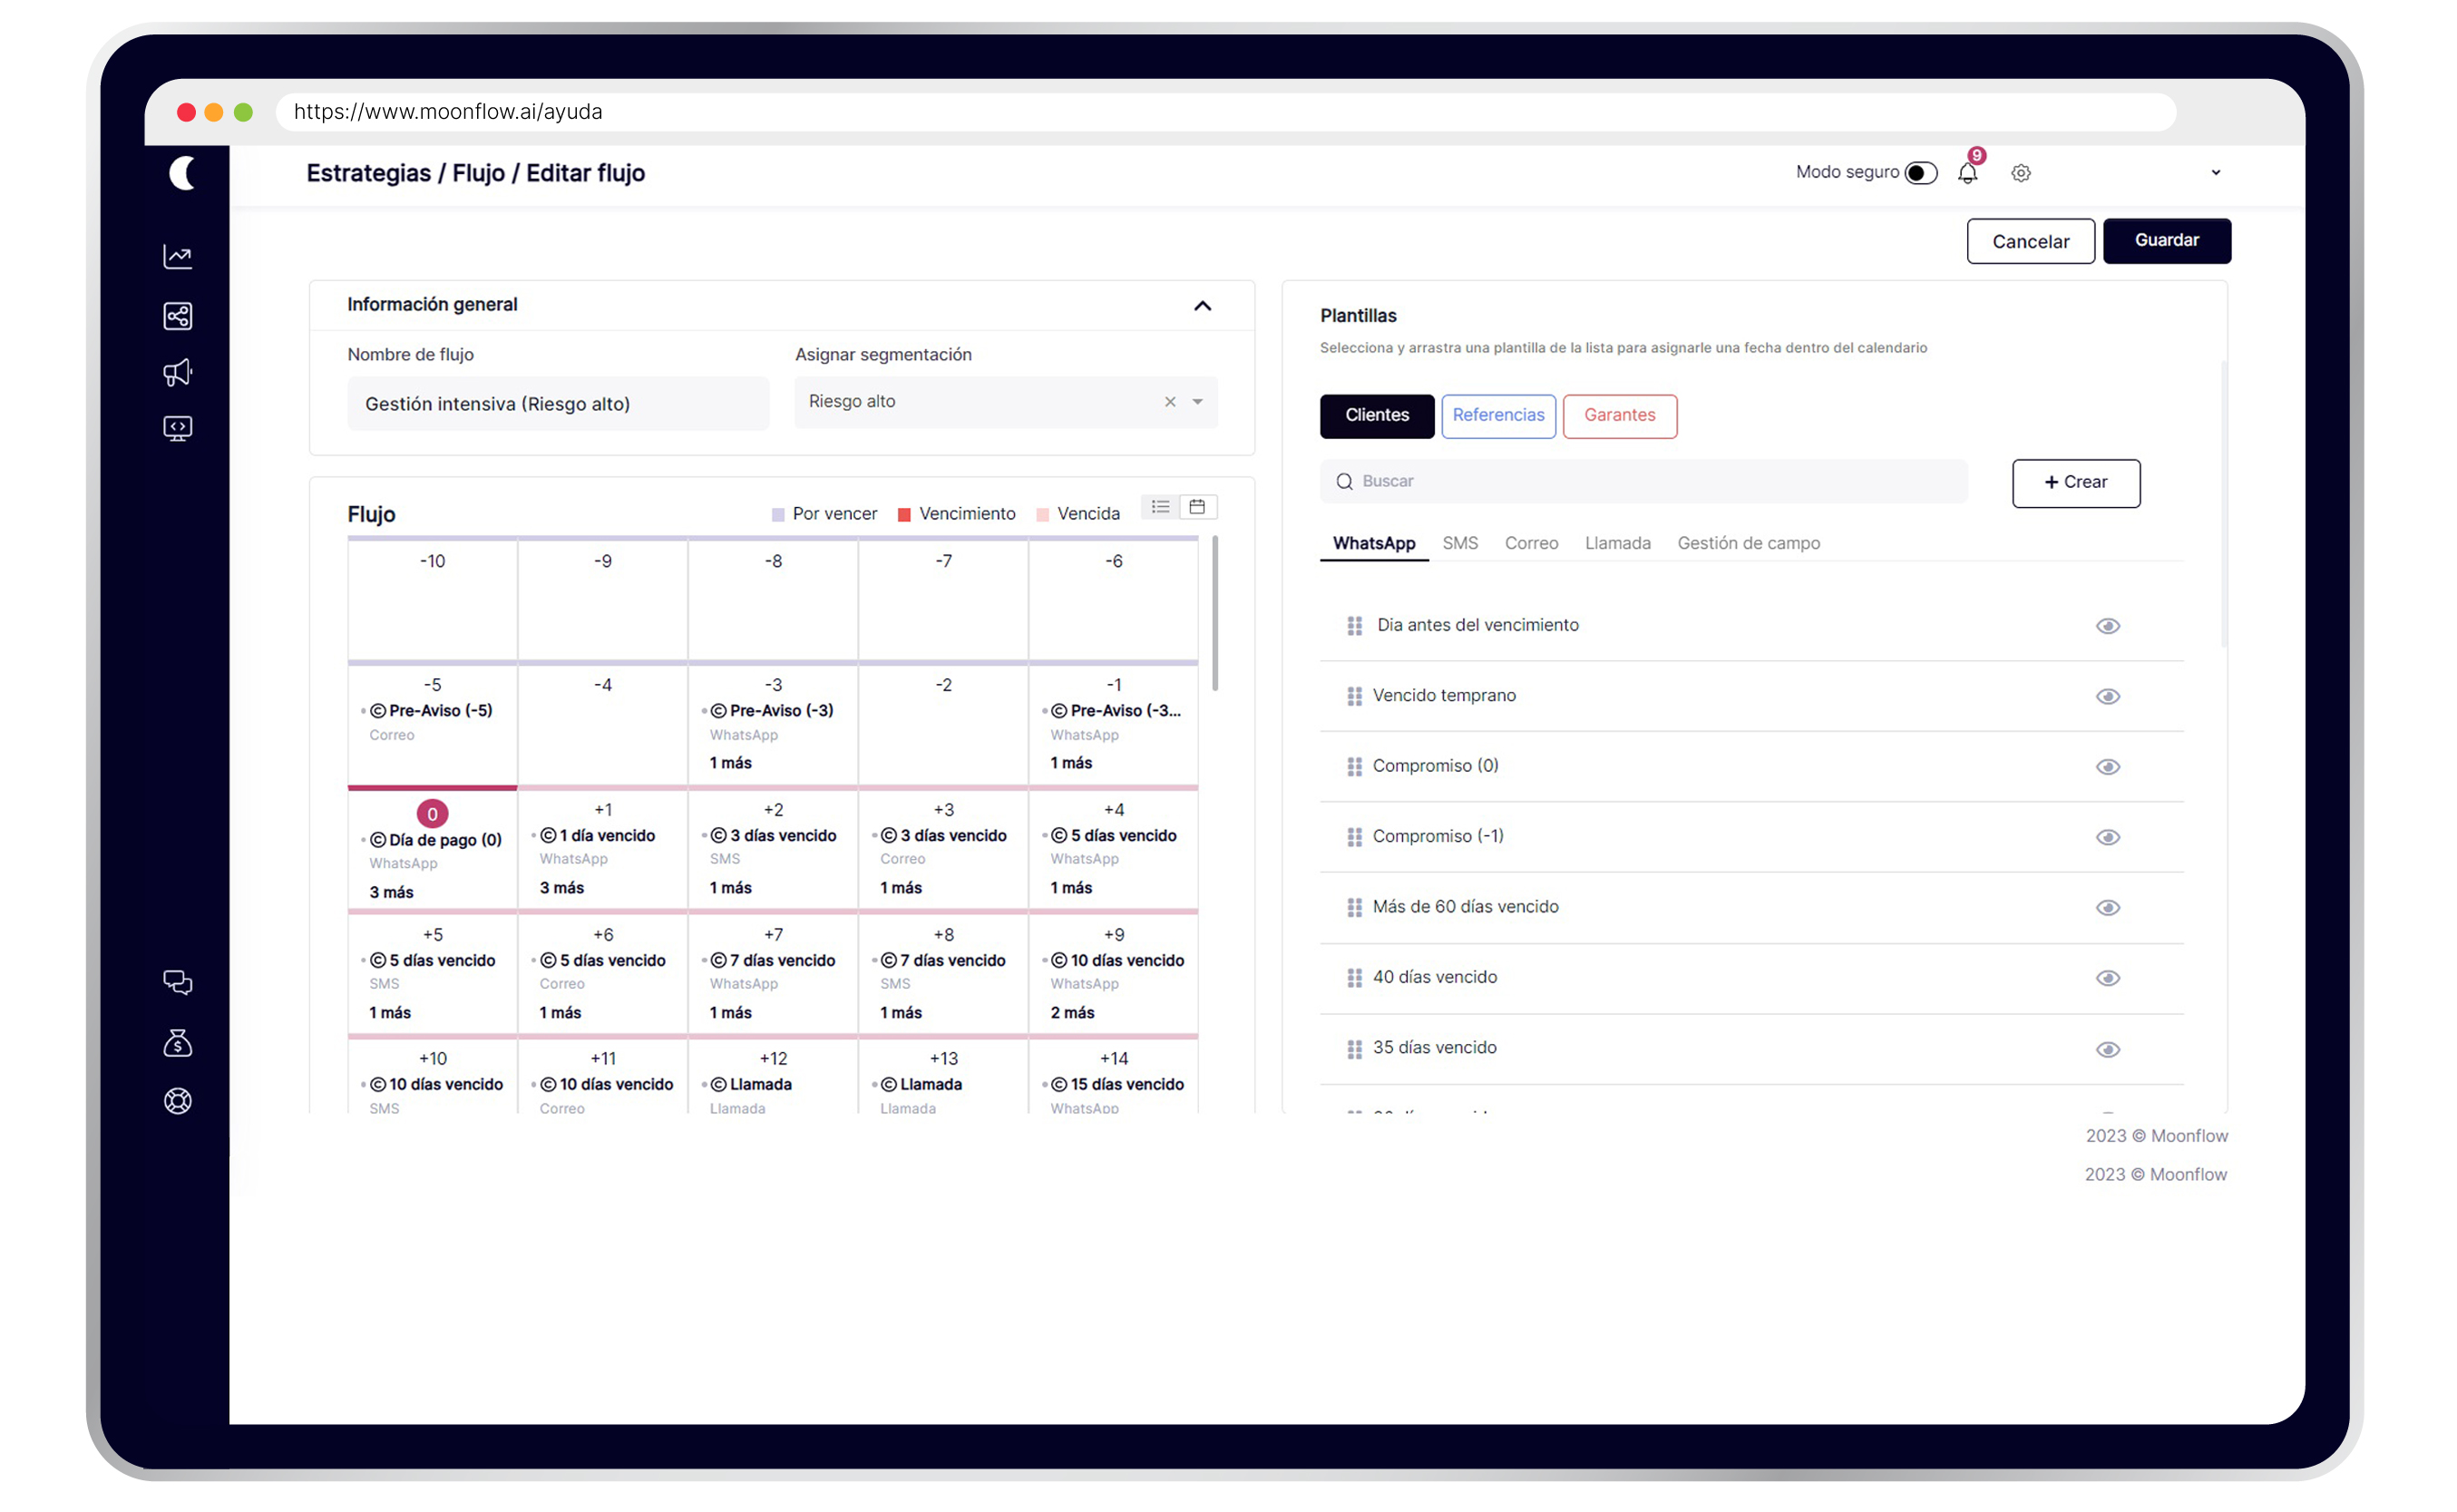The height and width of the screenshot is (1512, 2457).
Task: Switch flow to calendar view icon
Action: (x=1197, y=507)
